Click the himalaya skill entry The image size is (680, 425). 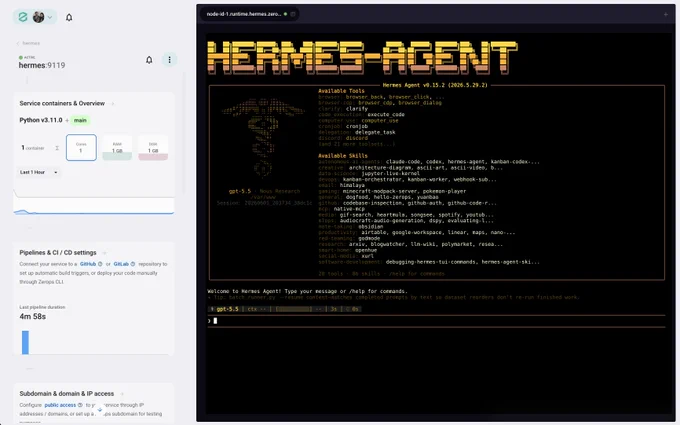pyautogui.click(x=352, y=185)
